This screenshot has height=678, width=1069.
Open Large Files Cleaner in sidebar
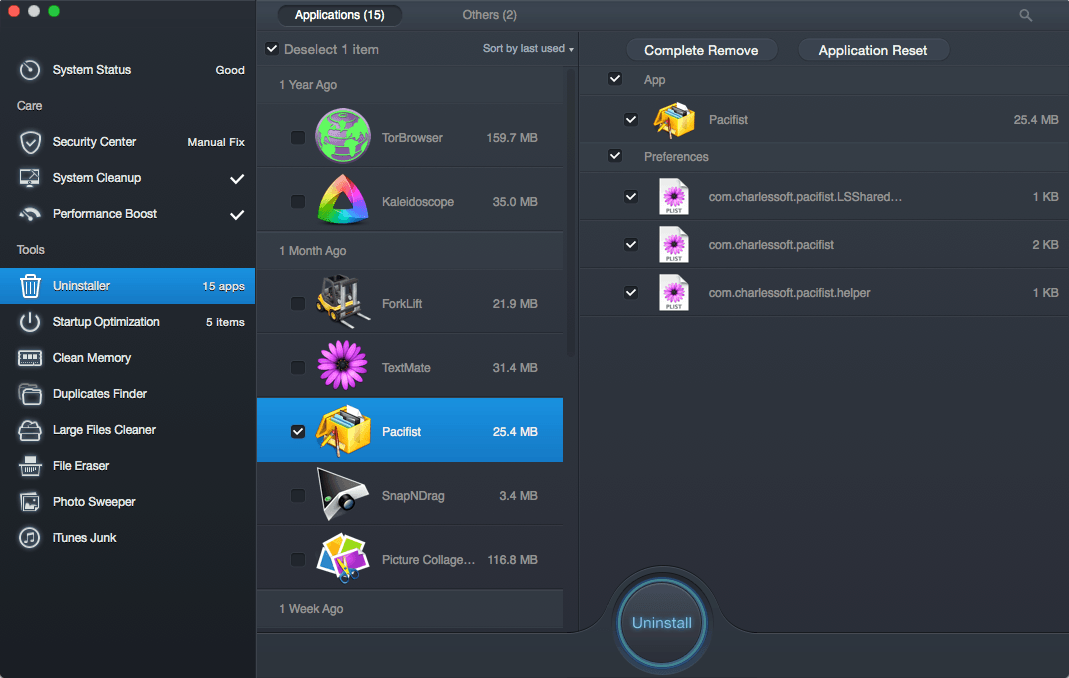click(127, 430)
